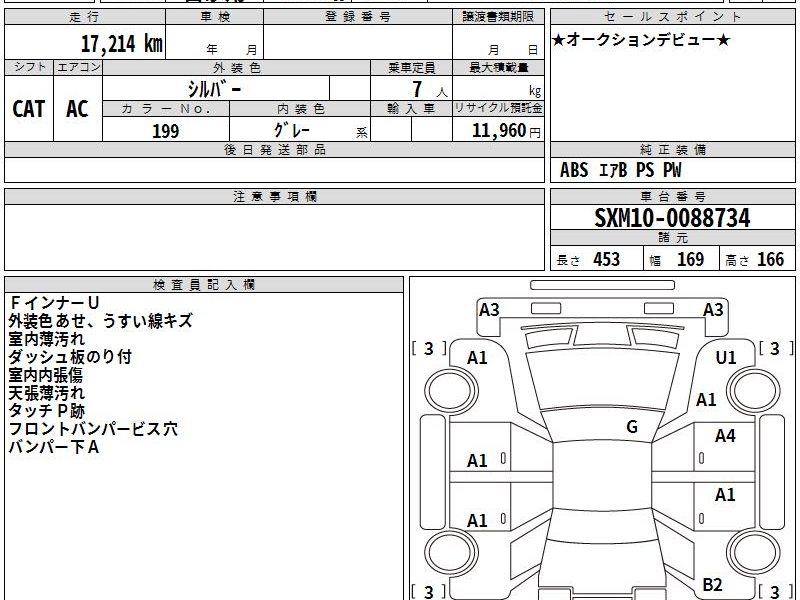Click the note 外装色あせ、うすい線キズ
The height and width of the screenshot is (600, 800).
pos(101,321)
